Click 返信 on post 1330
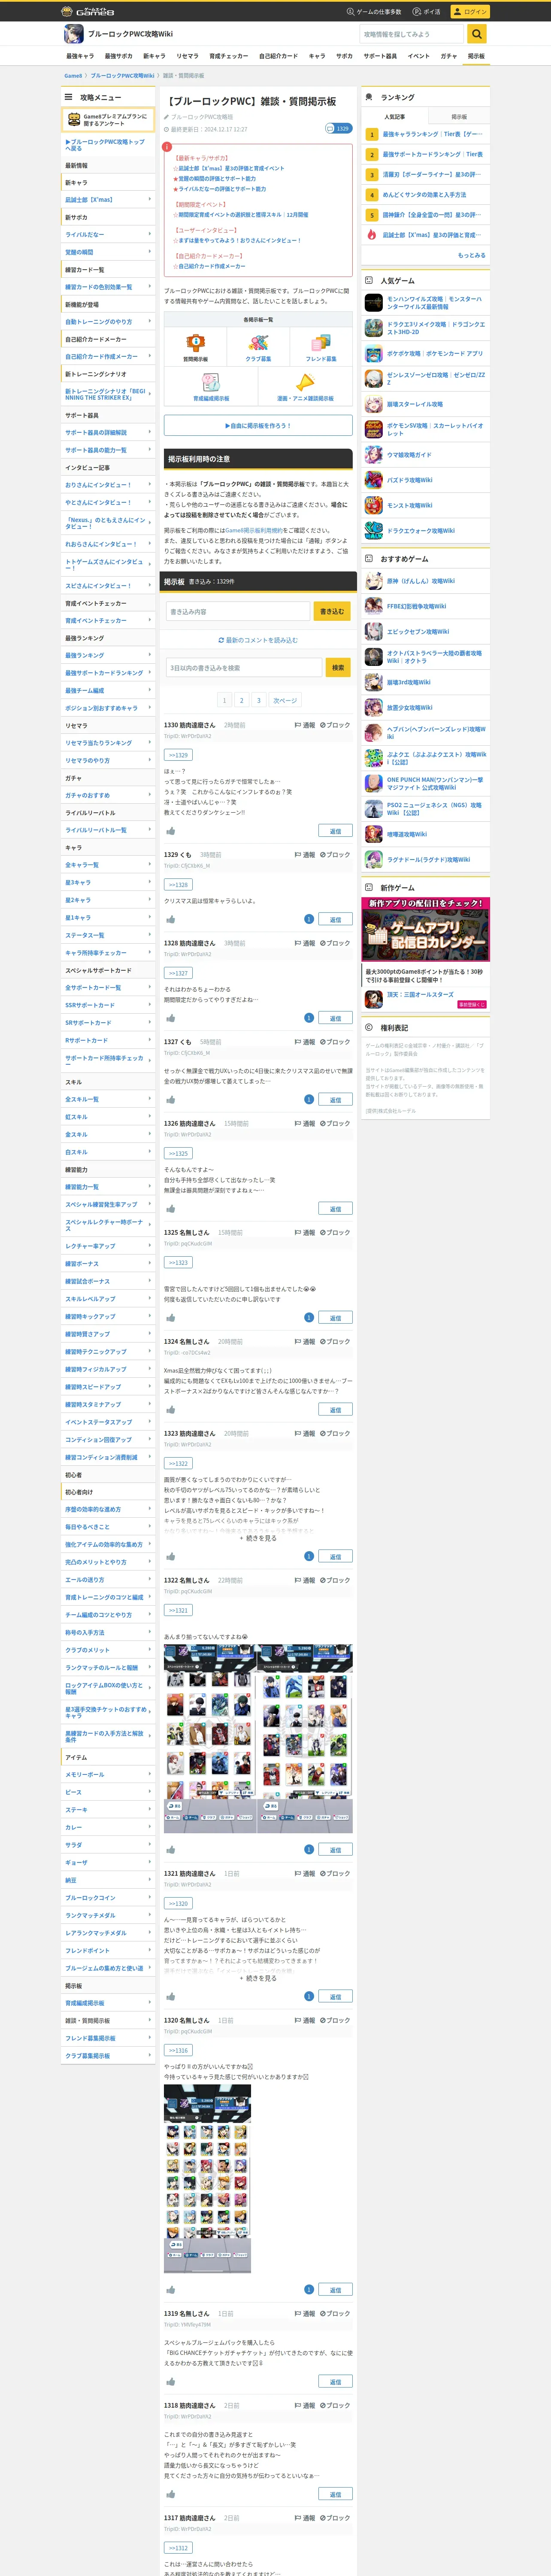The height and width of the screenshot is (2576, 551). pos(335,831)
